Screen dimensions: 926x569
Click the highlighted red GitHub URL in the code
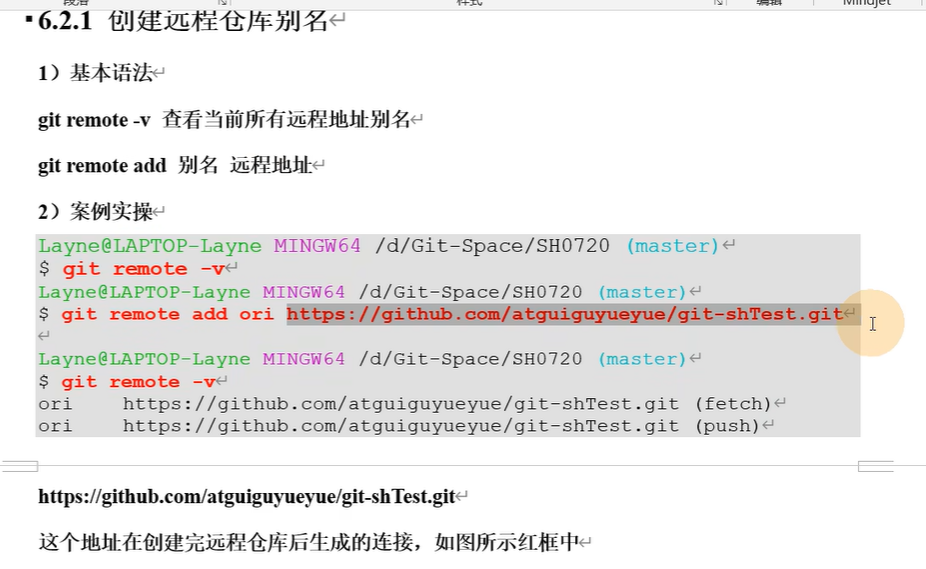coord(565,314)
